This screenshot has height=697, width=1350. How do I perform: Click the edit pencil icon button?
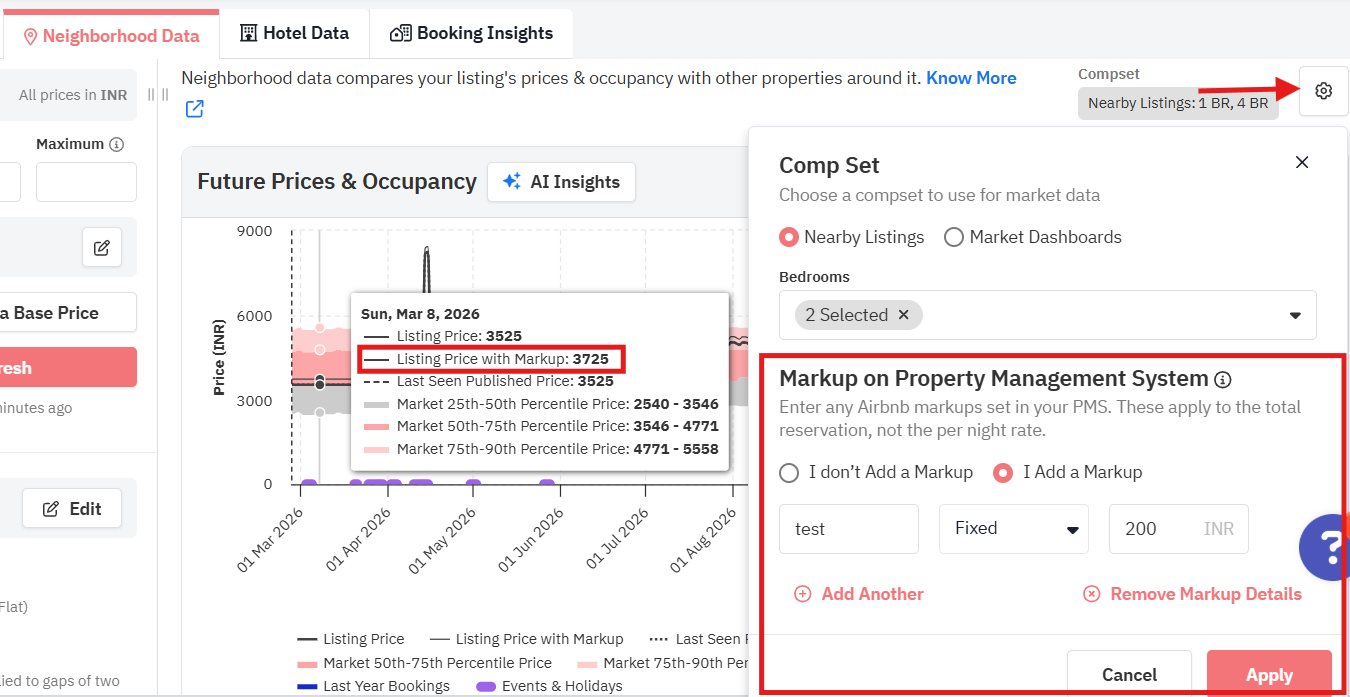coord(102,247)
